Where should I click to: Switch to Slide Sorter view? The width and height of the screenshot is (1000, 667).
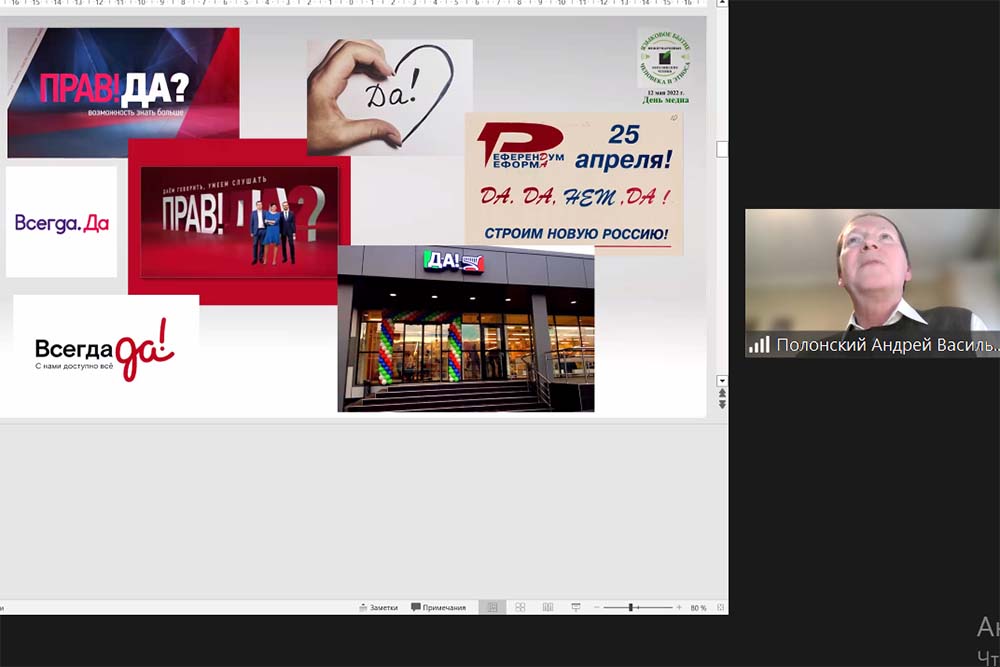click(520, 607)
